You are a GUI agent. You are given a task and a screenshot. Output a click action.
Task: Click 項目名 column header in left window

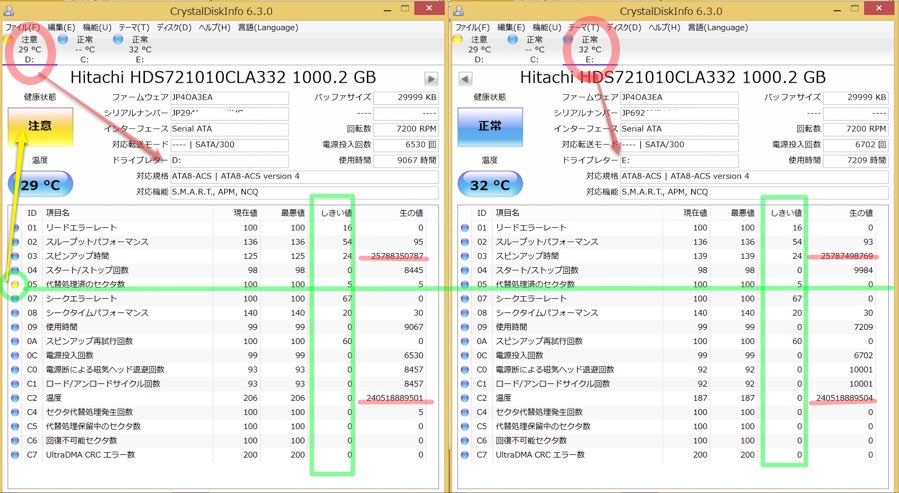click(127, 213)
